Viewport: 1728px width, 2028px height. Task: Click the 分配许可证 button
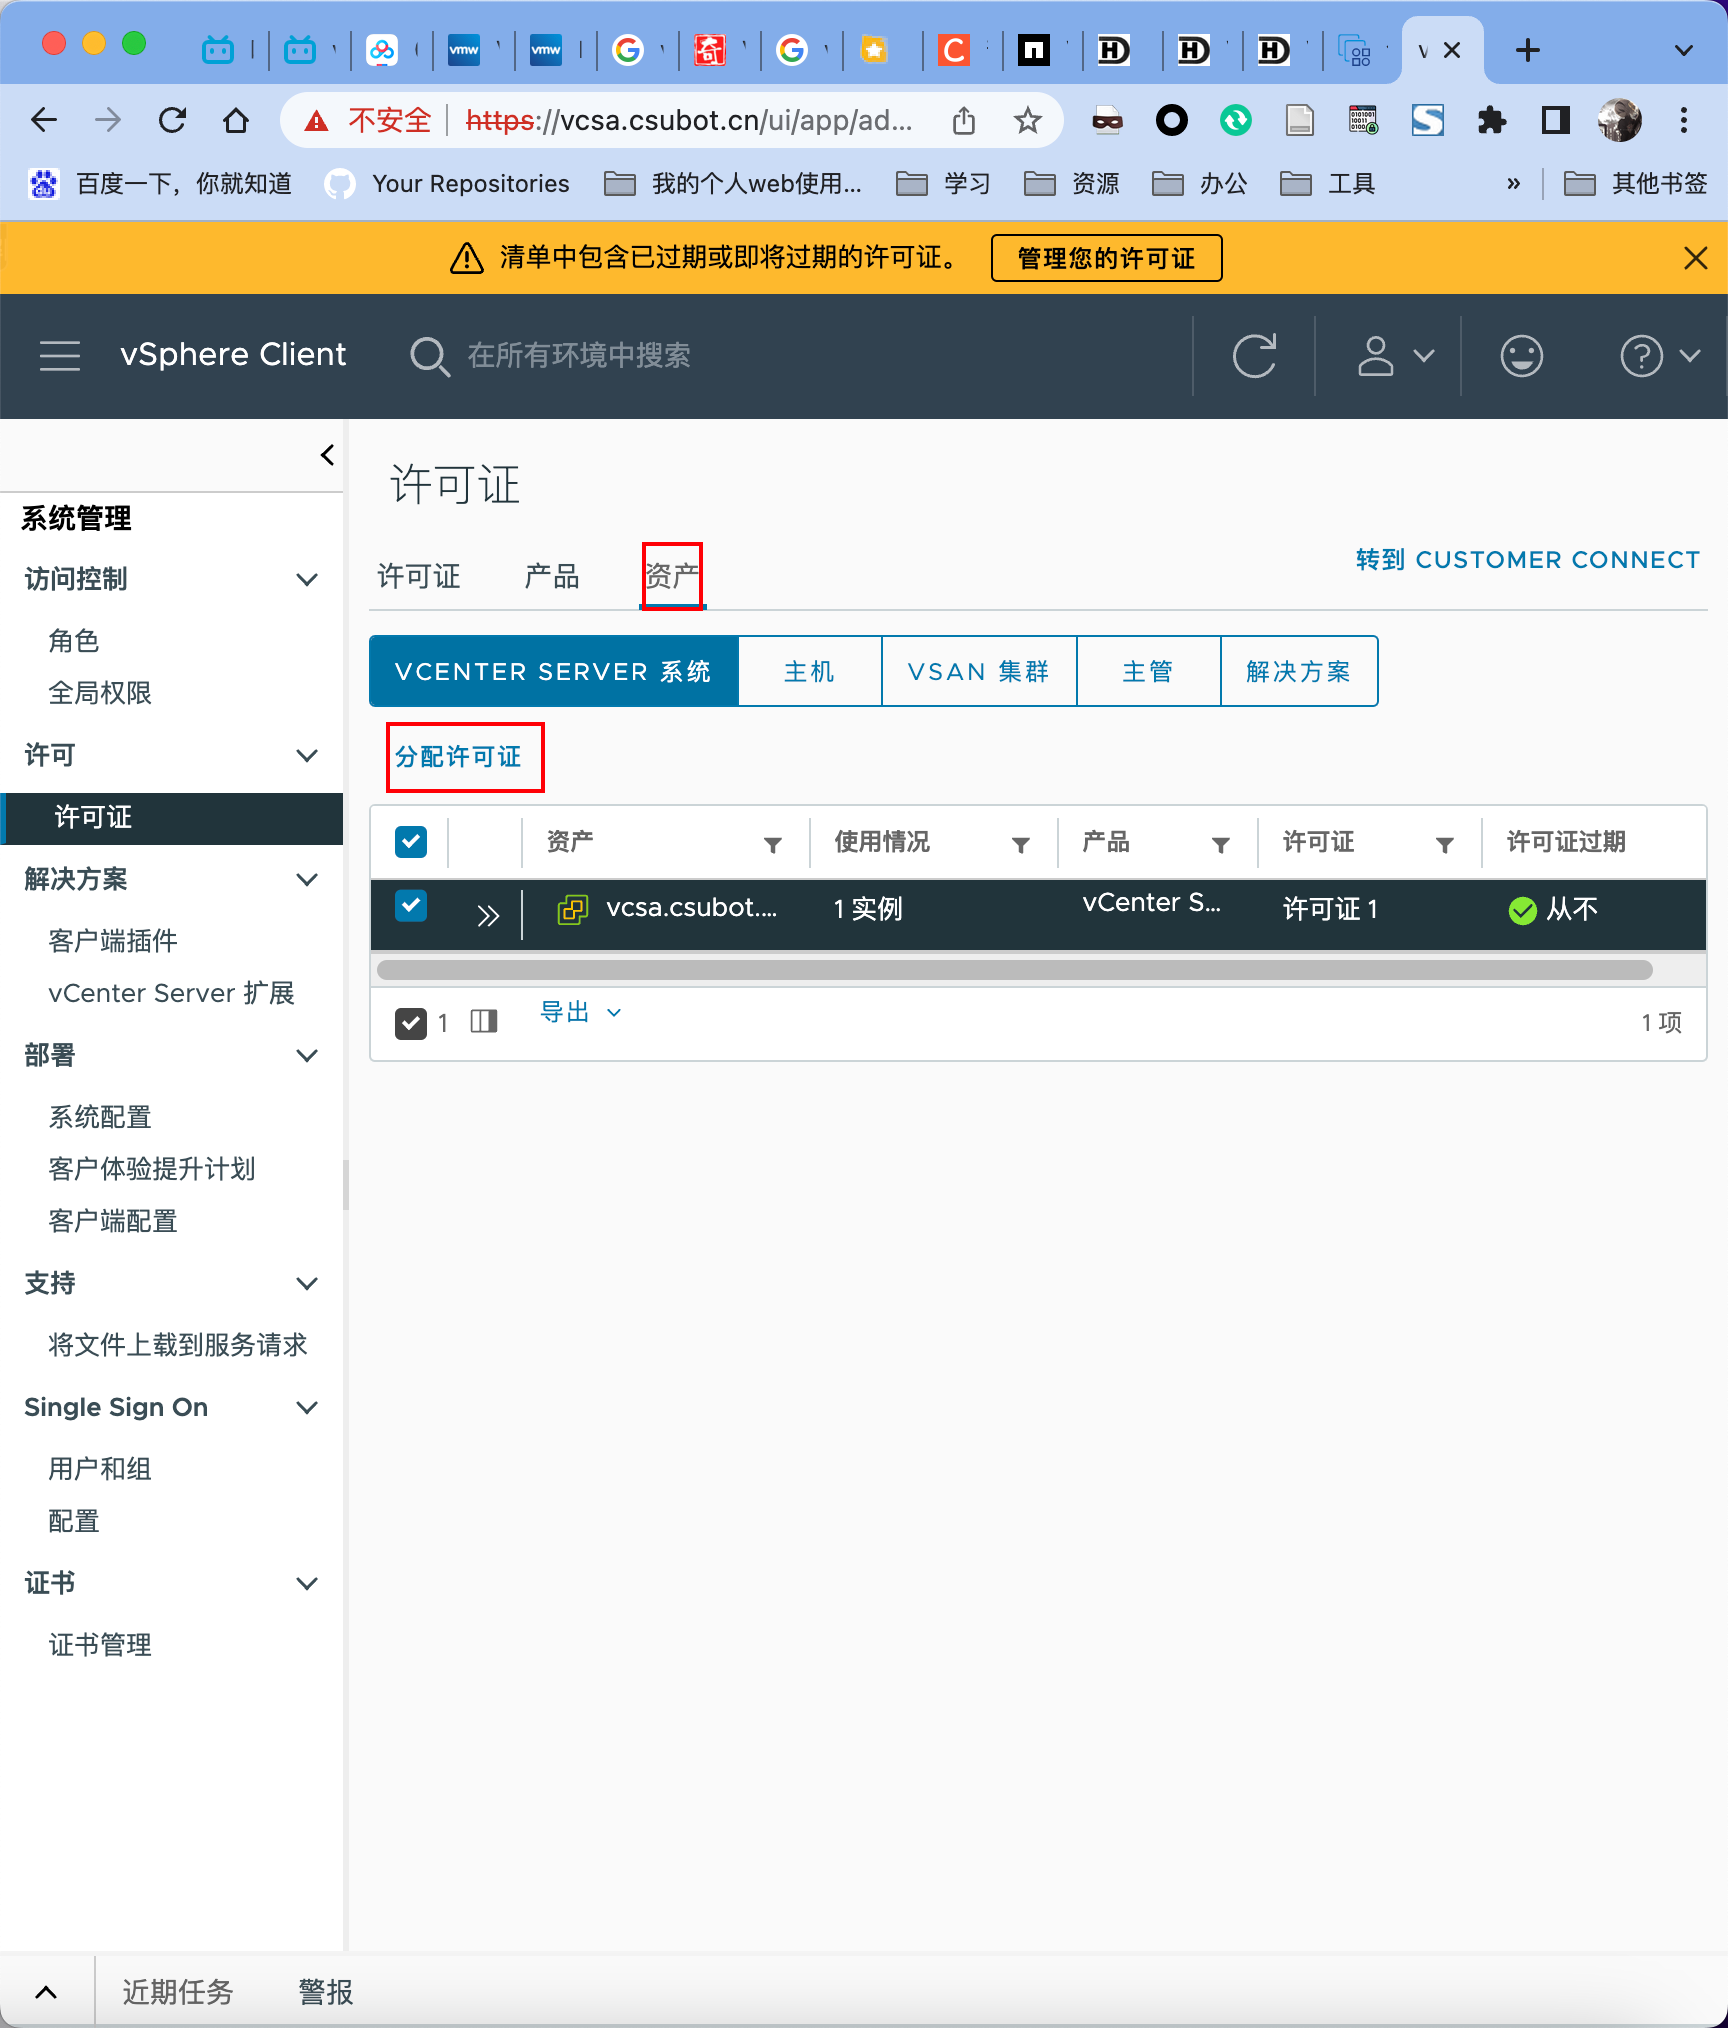point(459,757)
